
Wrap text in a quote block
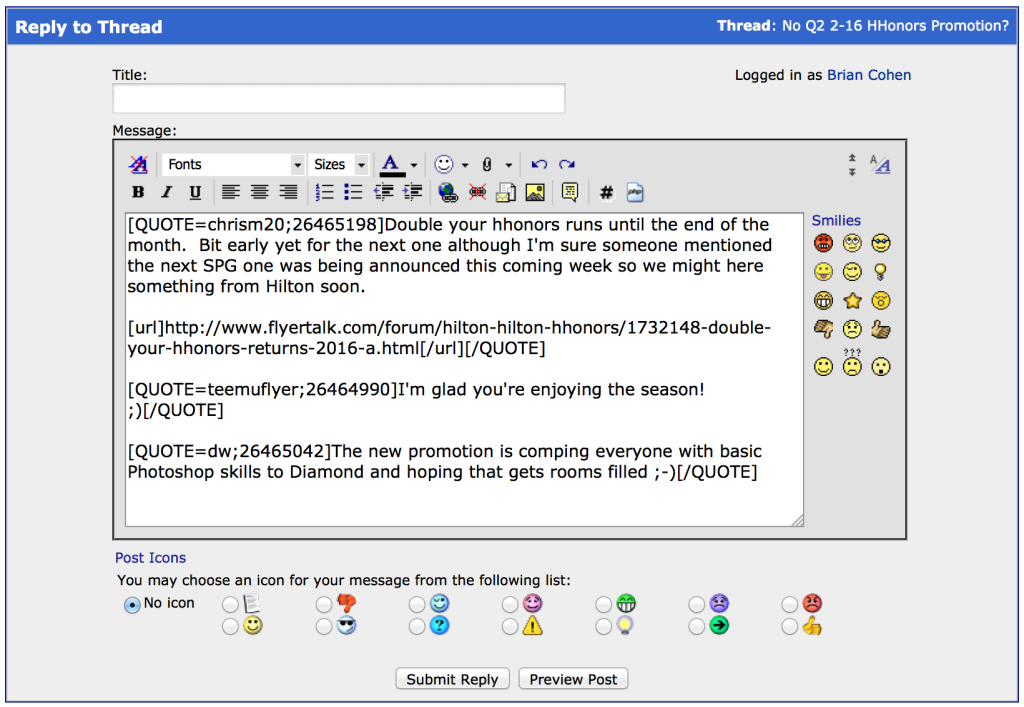tap(568, 192)
